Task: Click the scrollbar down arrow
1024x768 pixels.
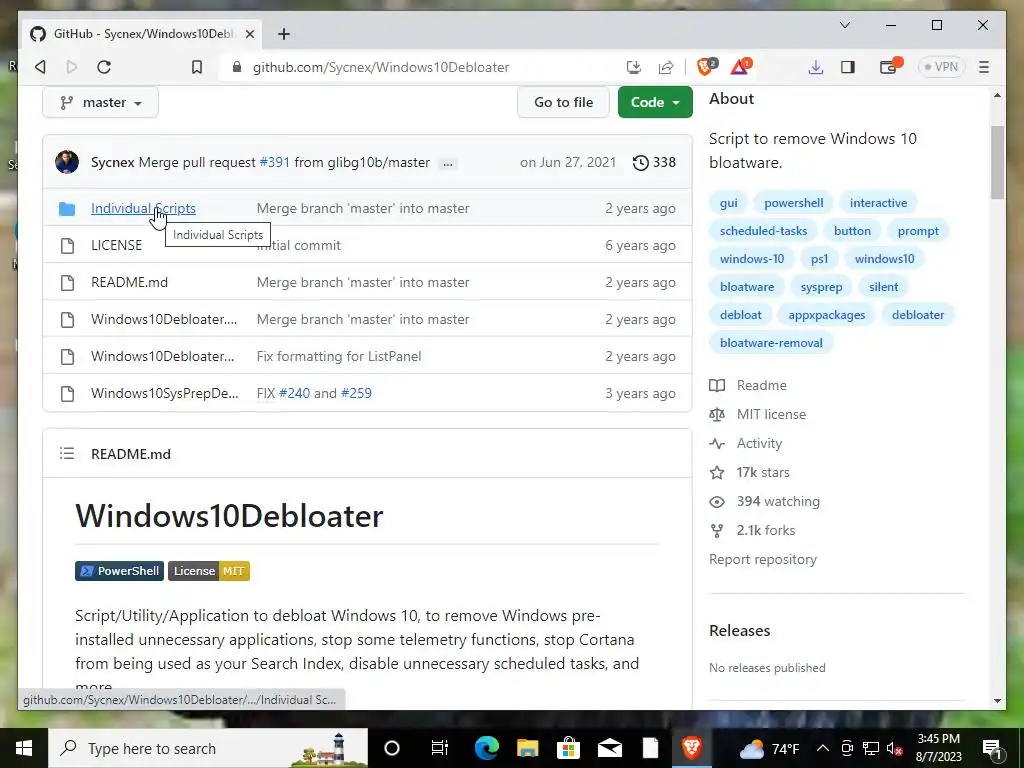Action: [x=997, y=701]
